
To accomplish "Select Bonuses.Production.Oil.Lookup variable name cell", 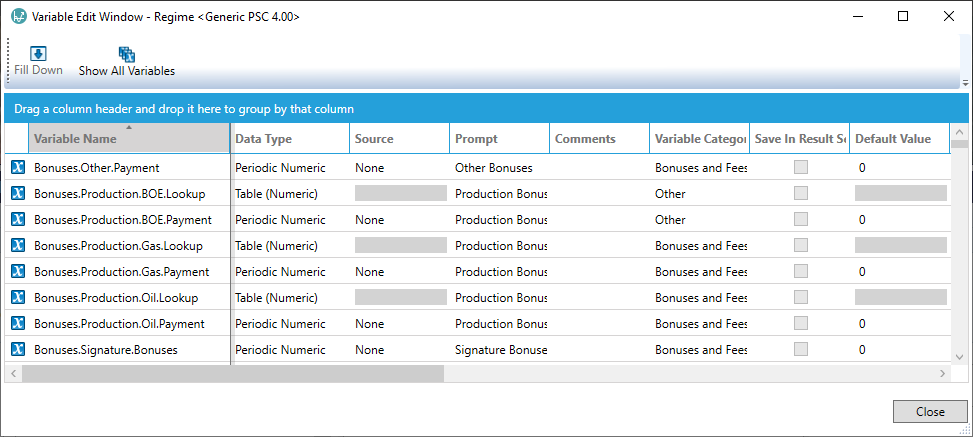I will [x=129, y=298].
